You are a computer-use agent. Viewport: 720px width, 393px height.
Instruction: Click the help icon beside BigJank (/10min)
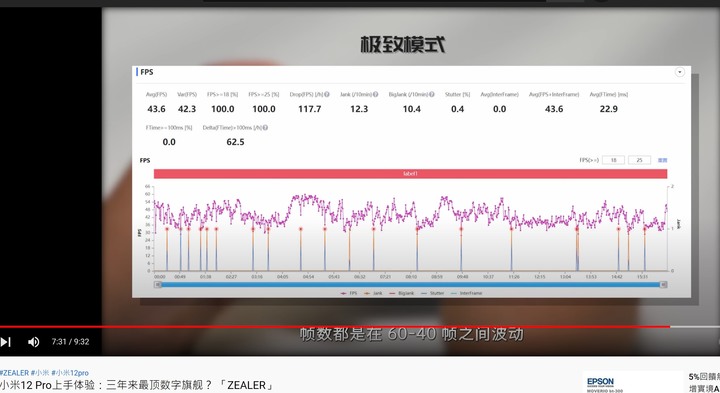tap(432, 95)
